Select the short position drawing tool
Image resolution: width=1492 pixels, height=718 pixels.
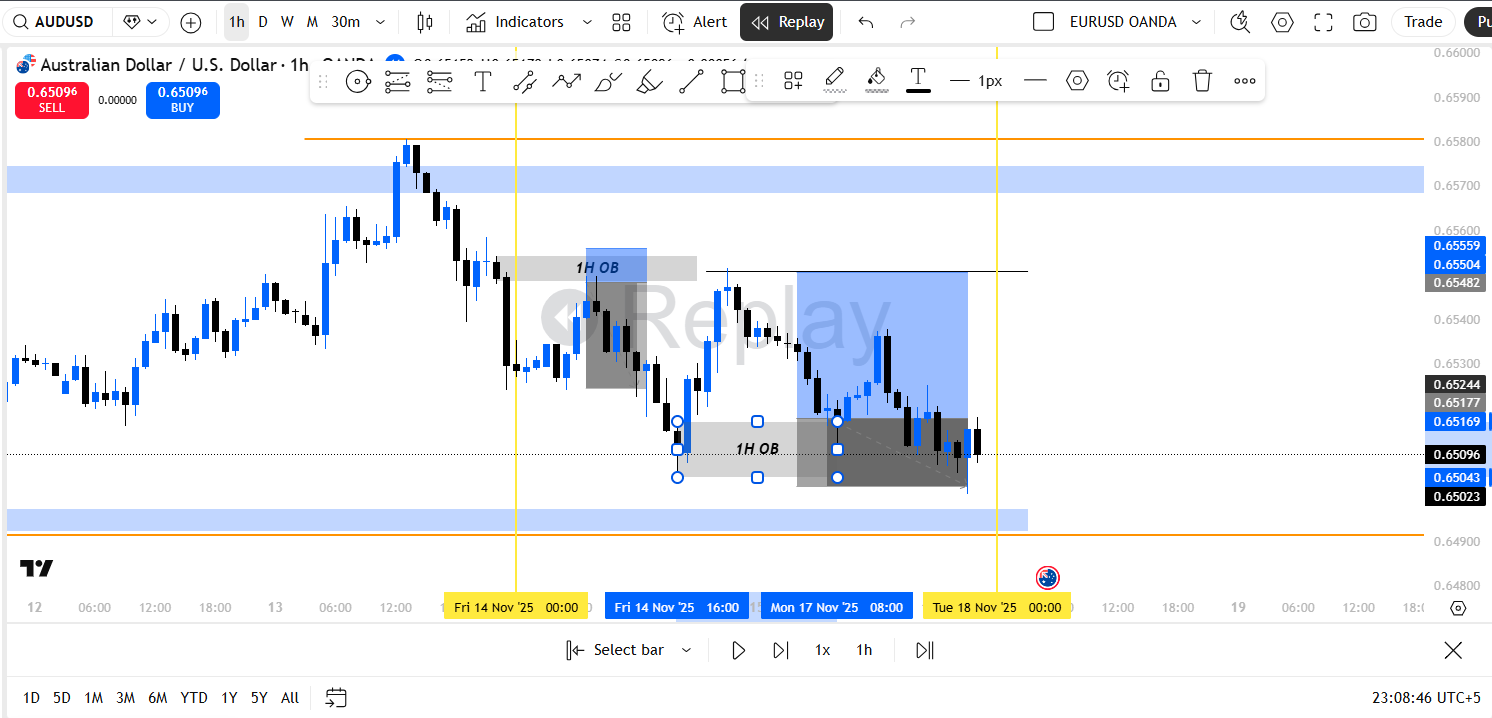tap(440, 82)
